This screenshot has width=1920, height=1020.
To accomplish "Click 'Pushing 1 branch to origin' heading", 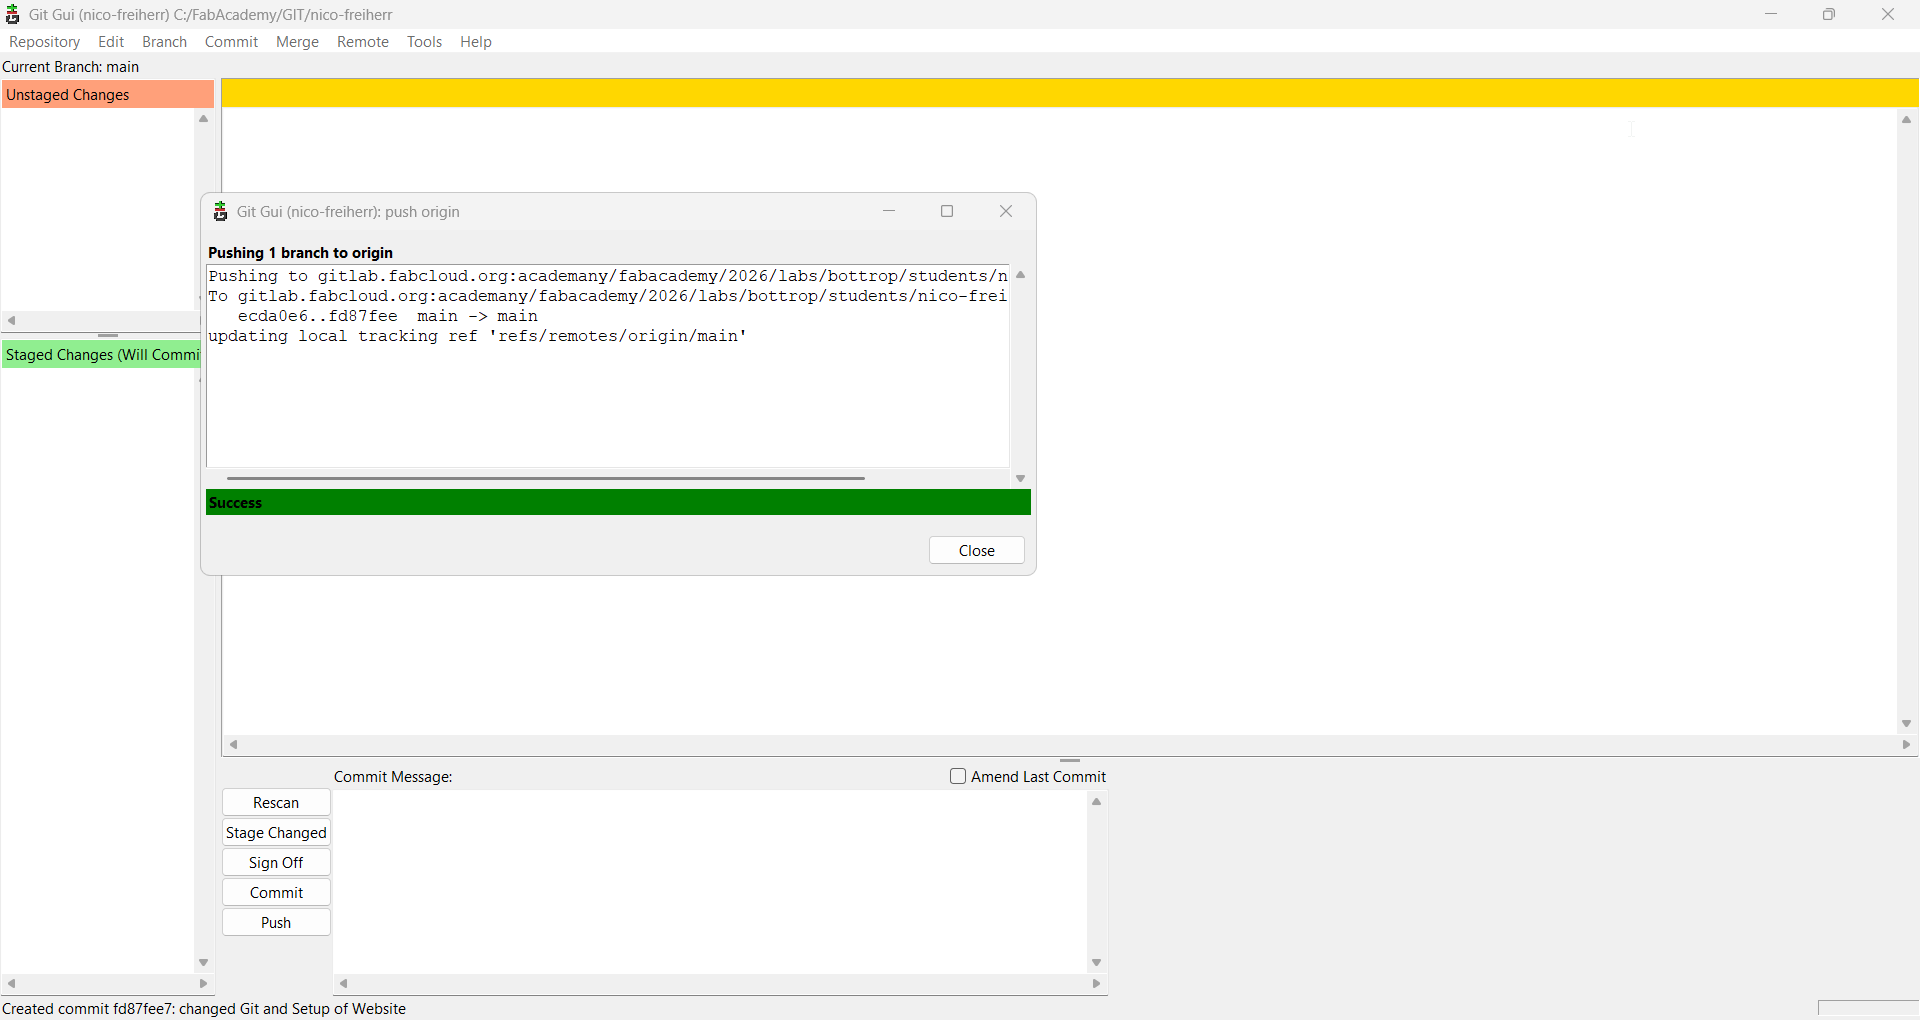I will [300, 253].
